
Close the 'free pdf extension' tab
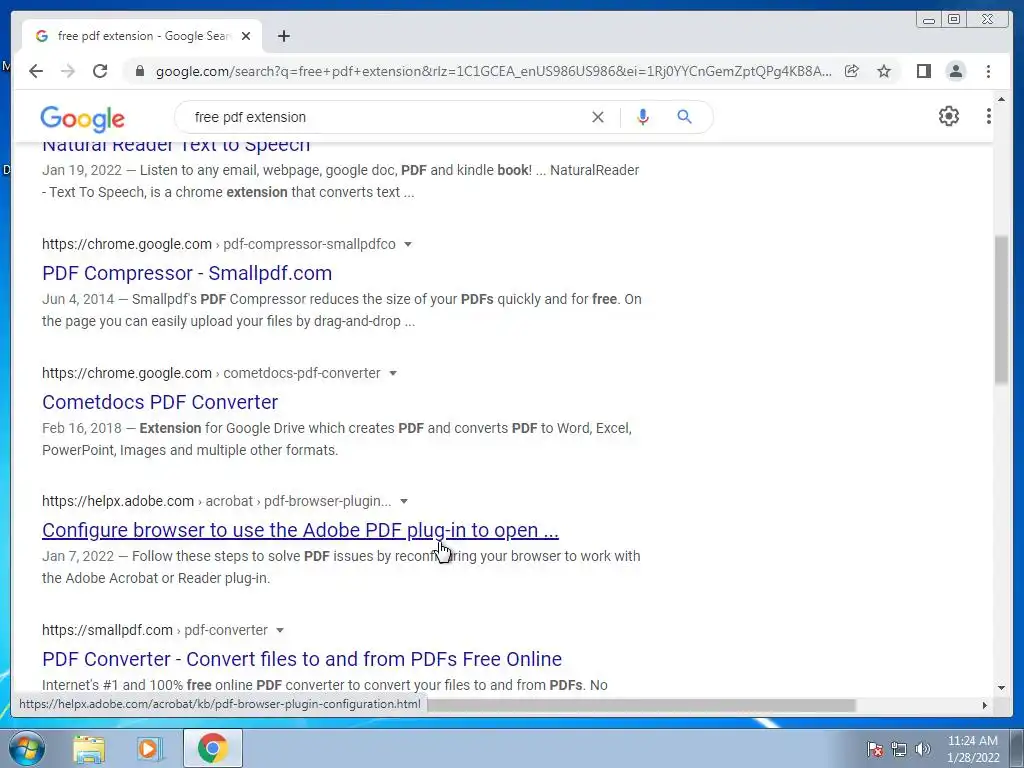246,36
